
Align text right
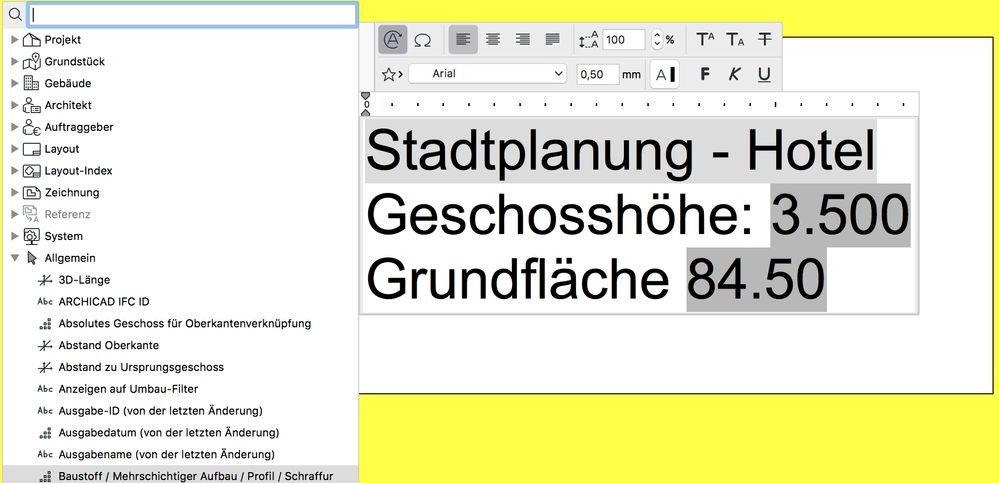coord(522,40)
